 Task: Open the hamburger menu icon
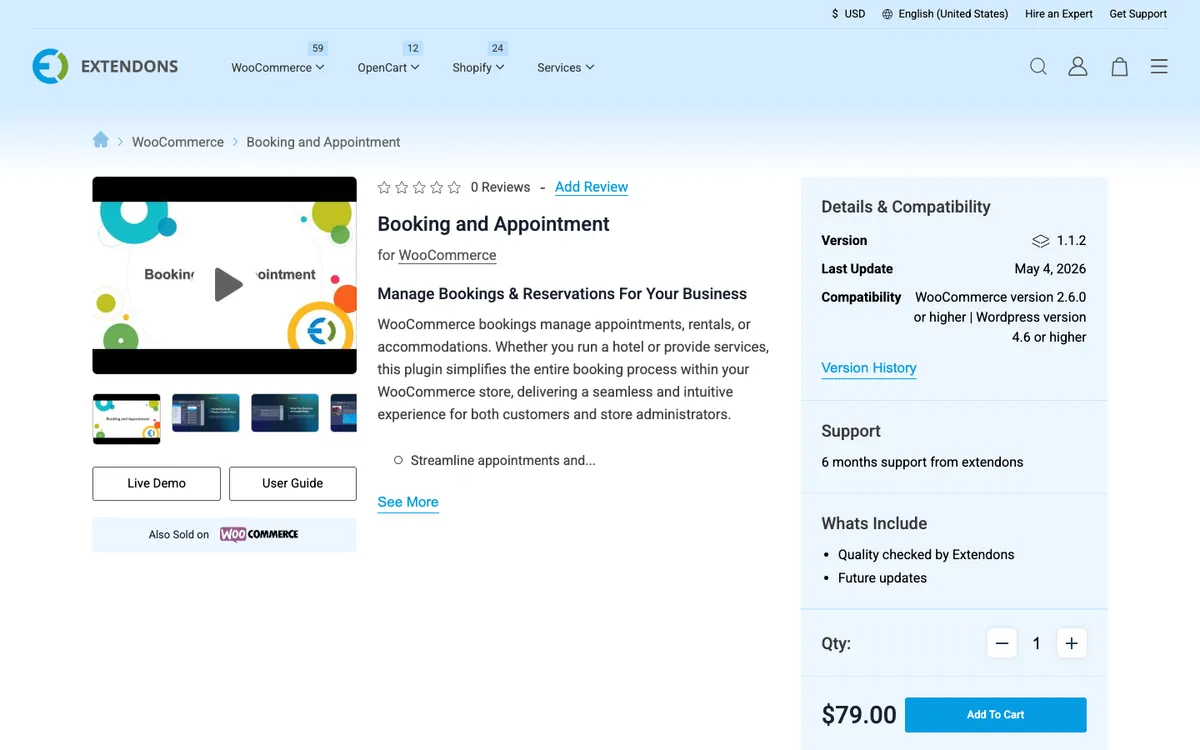(1159, 67)
